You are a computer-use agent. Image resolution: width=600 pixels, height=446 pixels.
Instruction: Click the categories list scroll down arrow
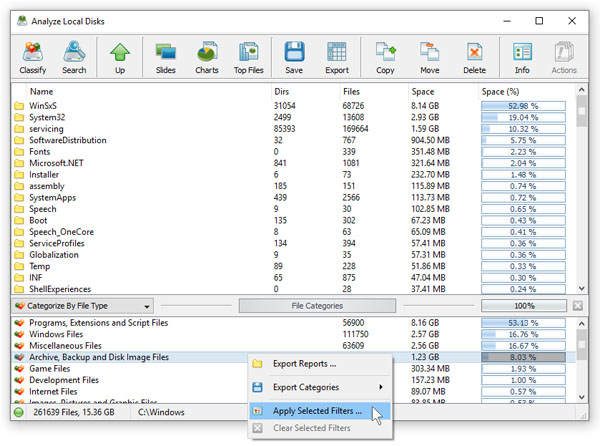pyautogui.click(x=582, y=397)
